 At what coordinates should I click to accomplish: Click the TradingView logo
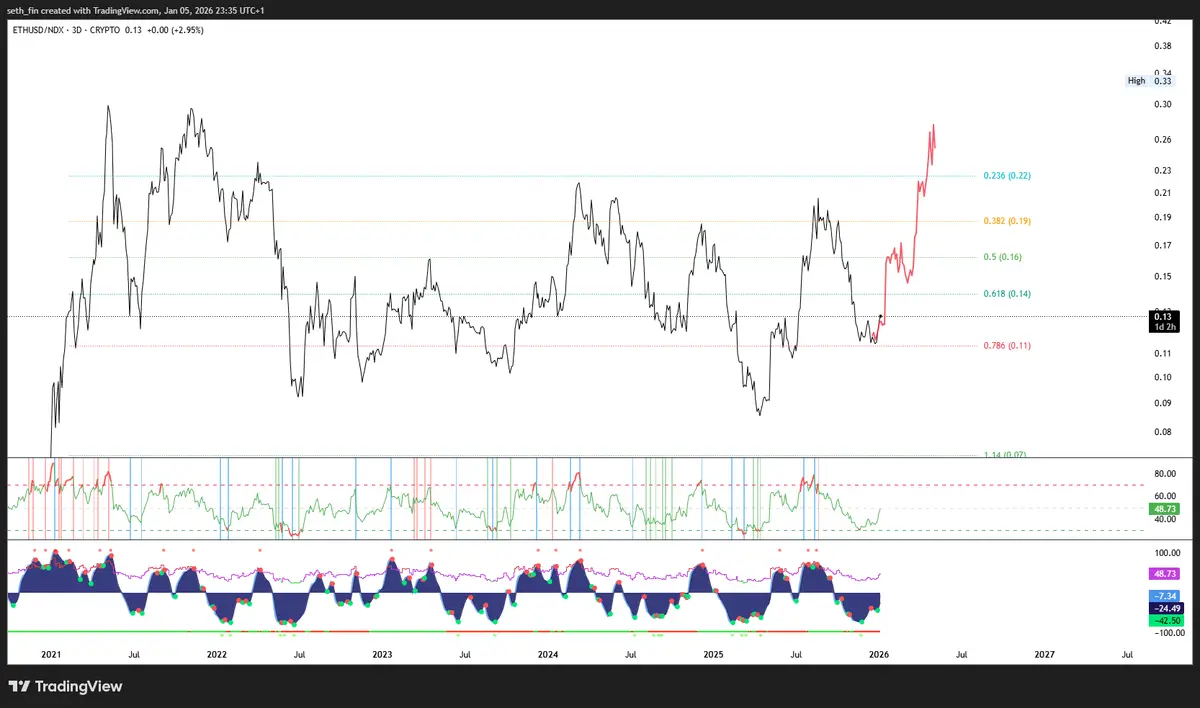pos(65,687)
